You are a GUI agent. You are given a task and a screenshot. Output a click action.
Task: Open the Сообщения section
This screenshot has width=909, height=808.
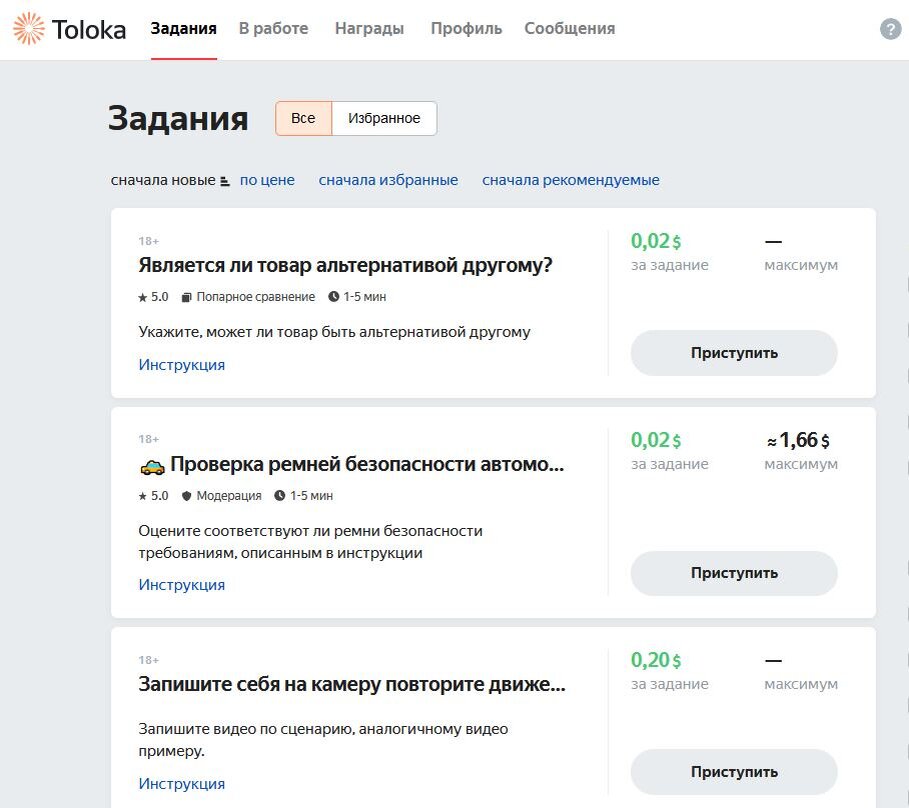click(x=568, y=28)
